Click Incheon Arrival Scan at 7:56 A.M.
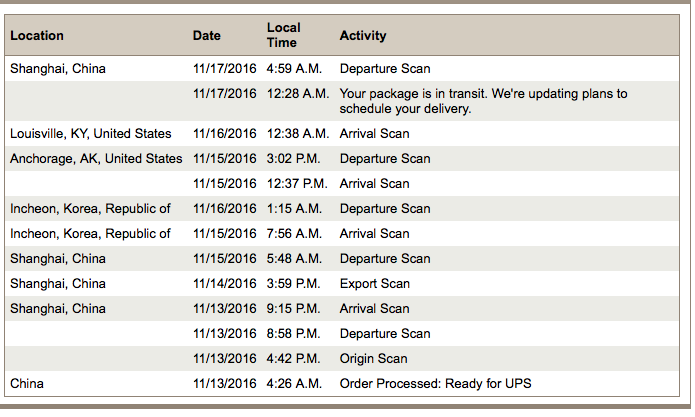The height and width of the screenshot is (417, 695). coord(342,234)
